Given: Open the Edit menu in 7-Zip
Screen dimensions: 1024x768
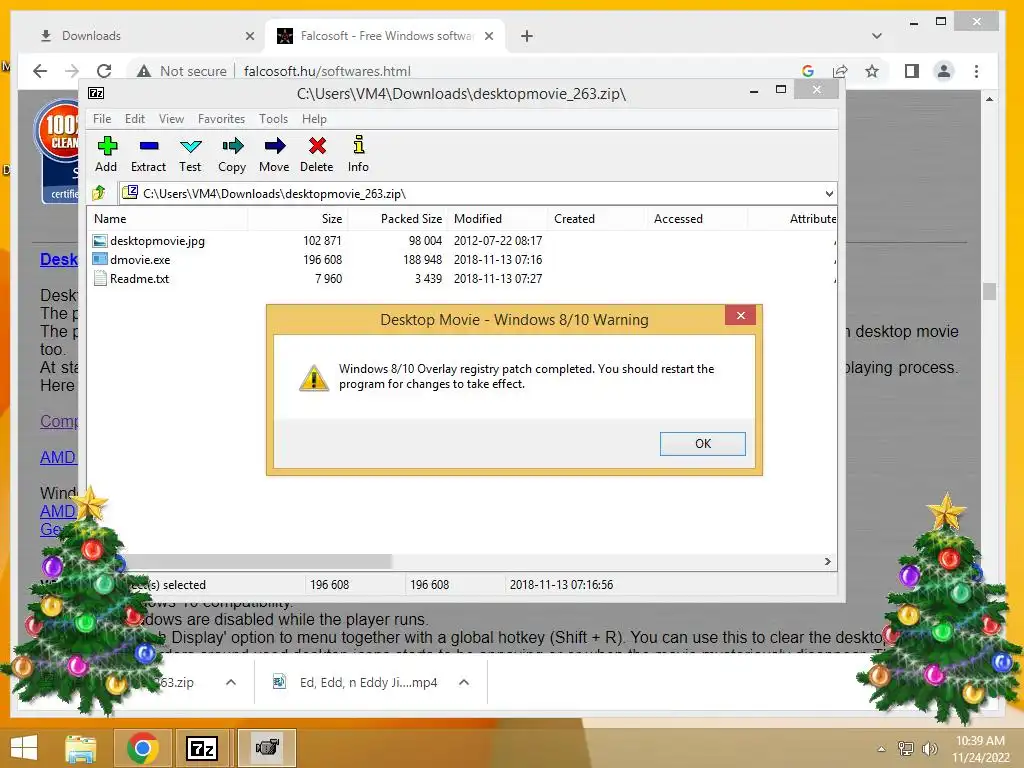Looking at the screenshot, I should click(135, 119).
